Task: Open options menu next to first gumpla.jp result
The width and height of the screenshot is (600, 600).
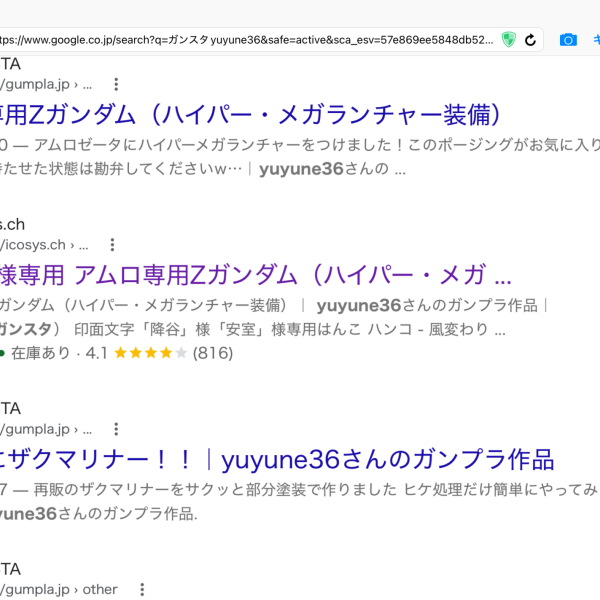Action: click(116, 84)
